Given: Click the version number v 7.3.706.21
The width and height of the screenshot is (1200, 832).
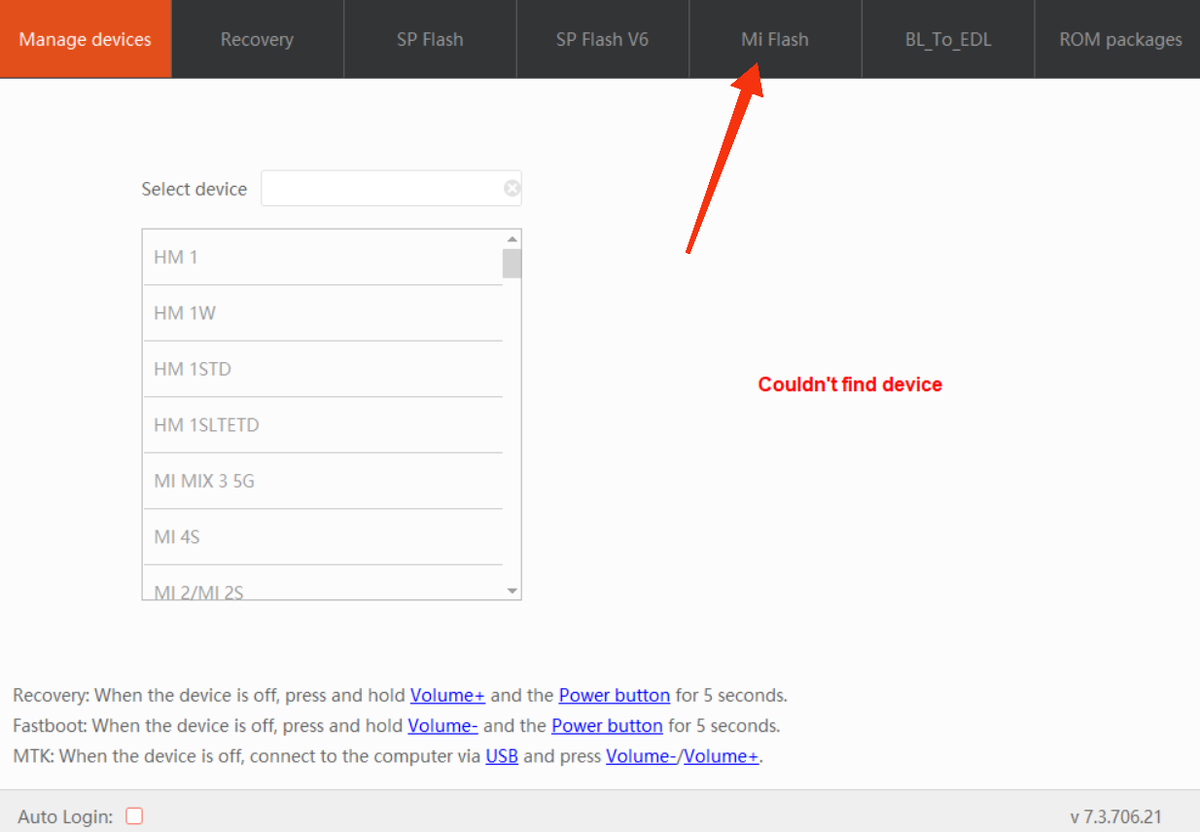Looking at the screenshot, I should [1116, 817].
